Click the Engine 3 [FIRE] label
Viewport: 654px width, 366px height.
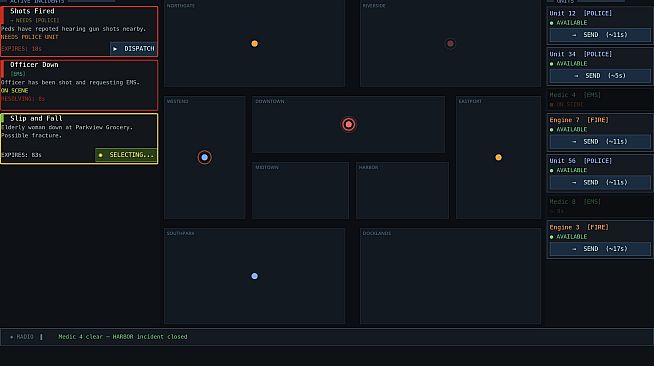[x=579, y=228]
